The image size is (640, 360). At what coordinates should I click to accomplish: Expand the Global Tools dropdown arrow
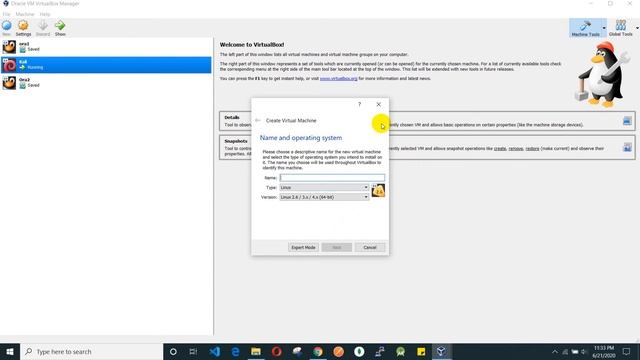point(637,28)
